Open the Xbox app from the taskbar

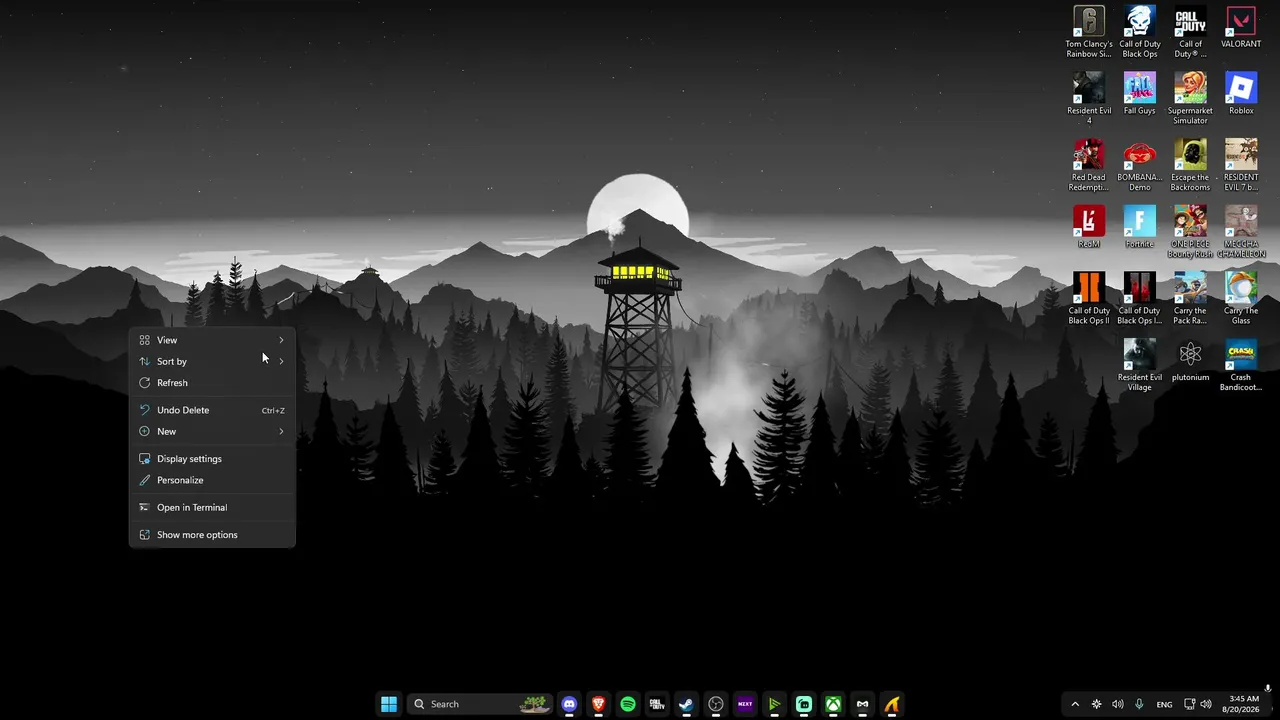pos(833,704)
